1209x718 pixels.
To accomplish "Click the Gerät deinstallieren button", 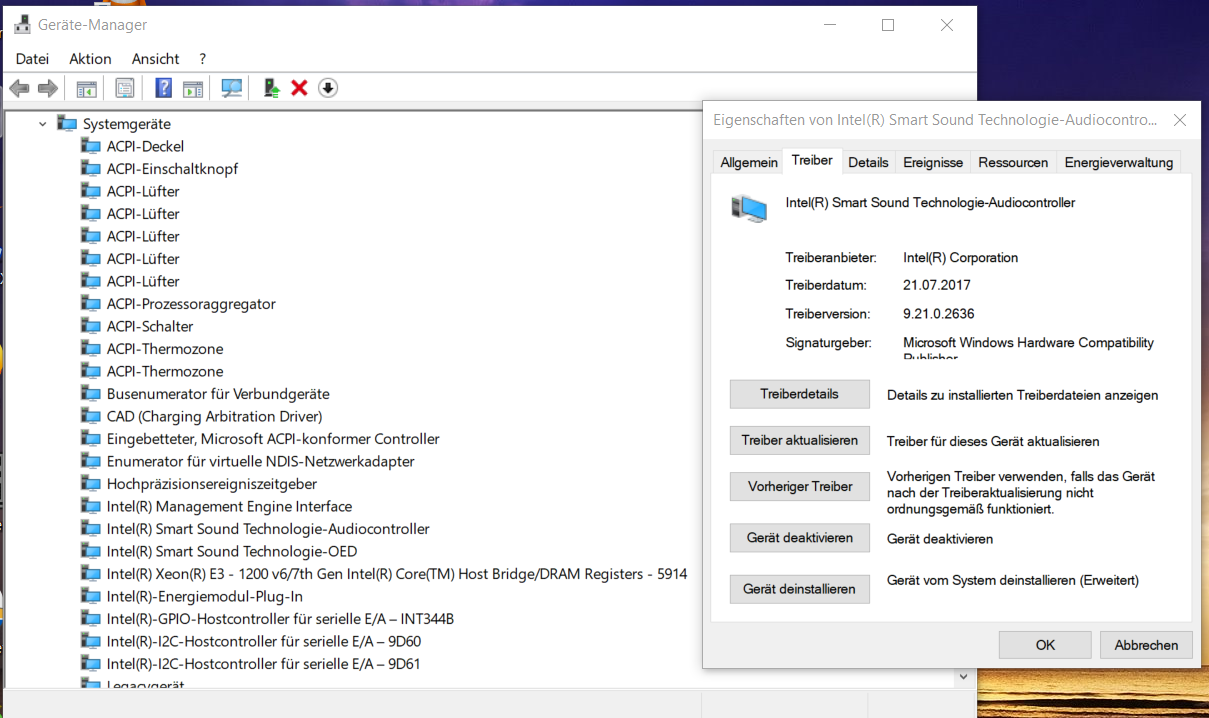I will 800,589.
